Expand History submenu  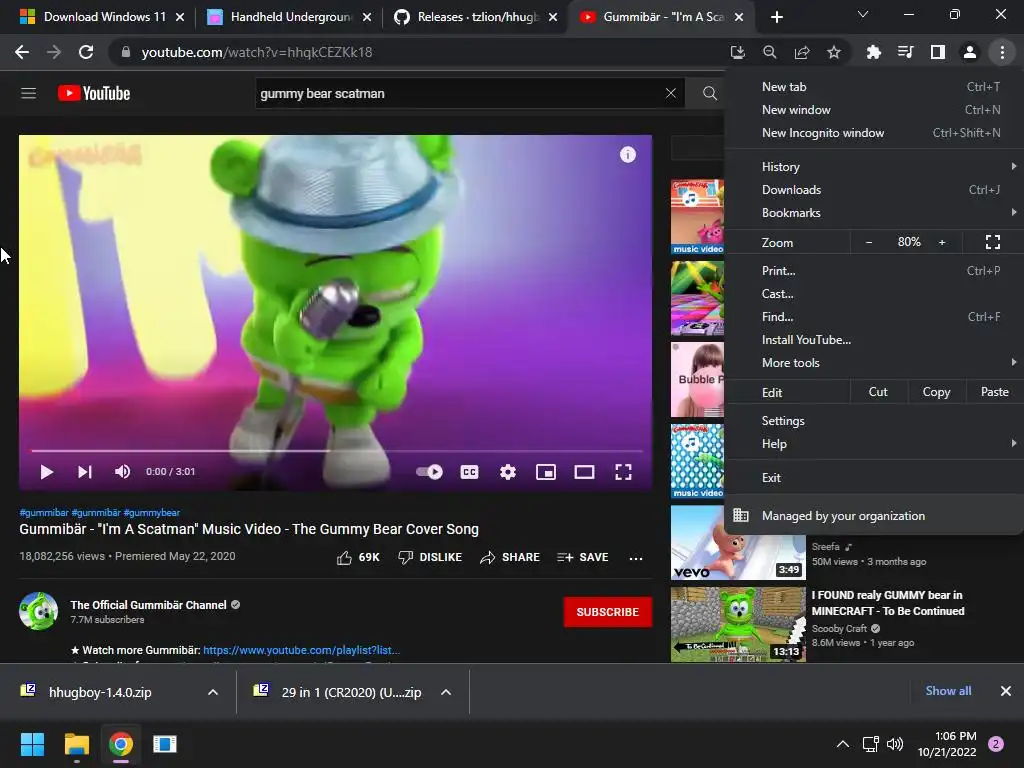point(874,167)
